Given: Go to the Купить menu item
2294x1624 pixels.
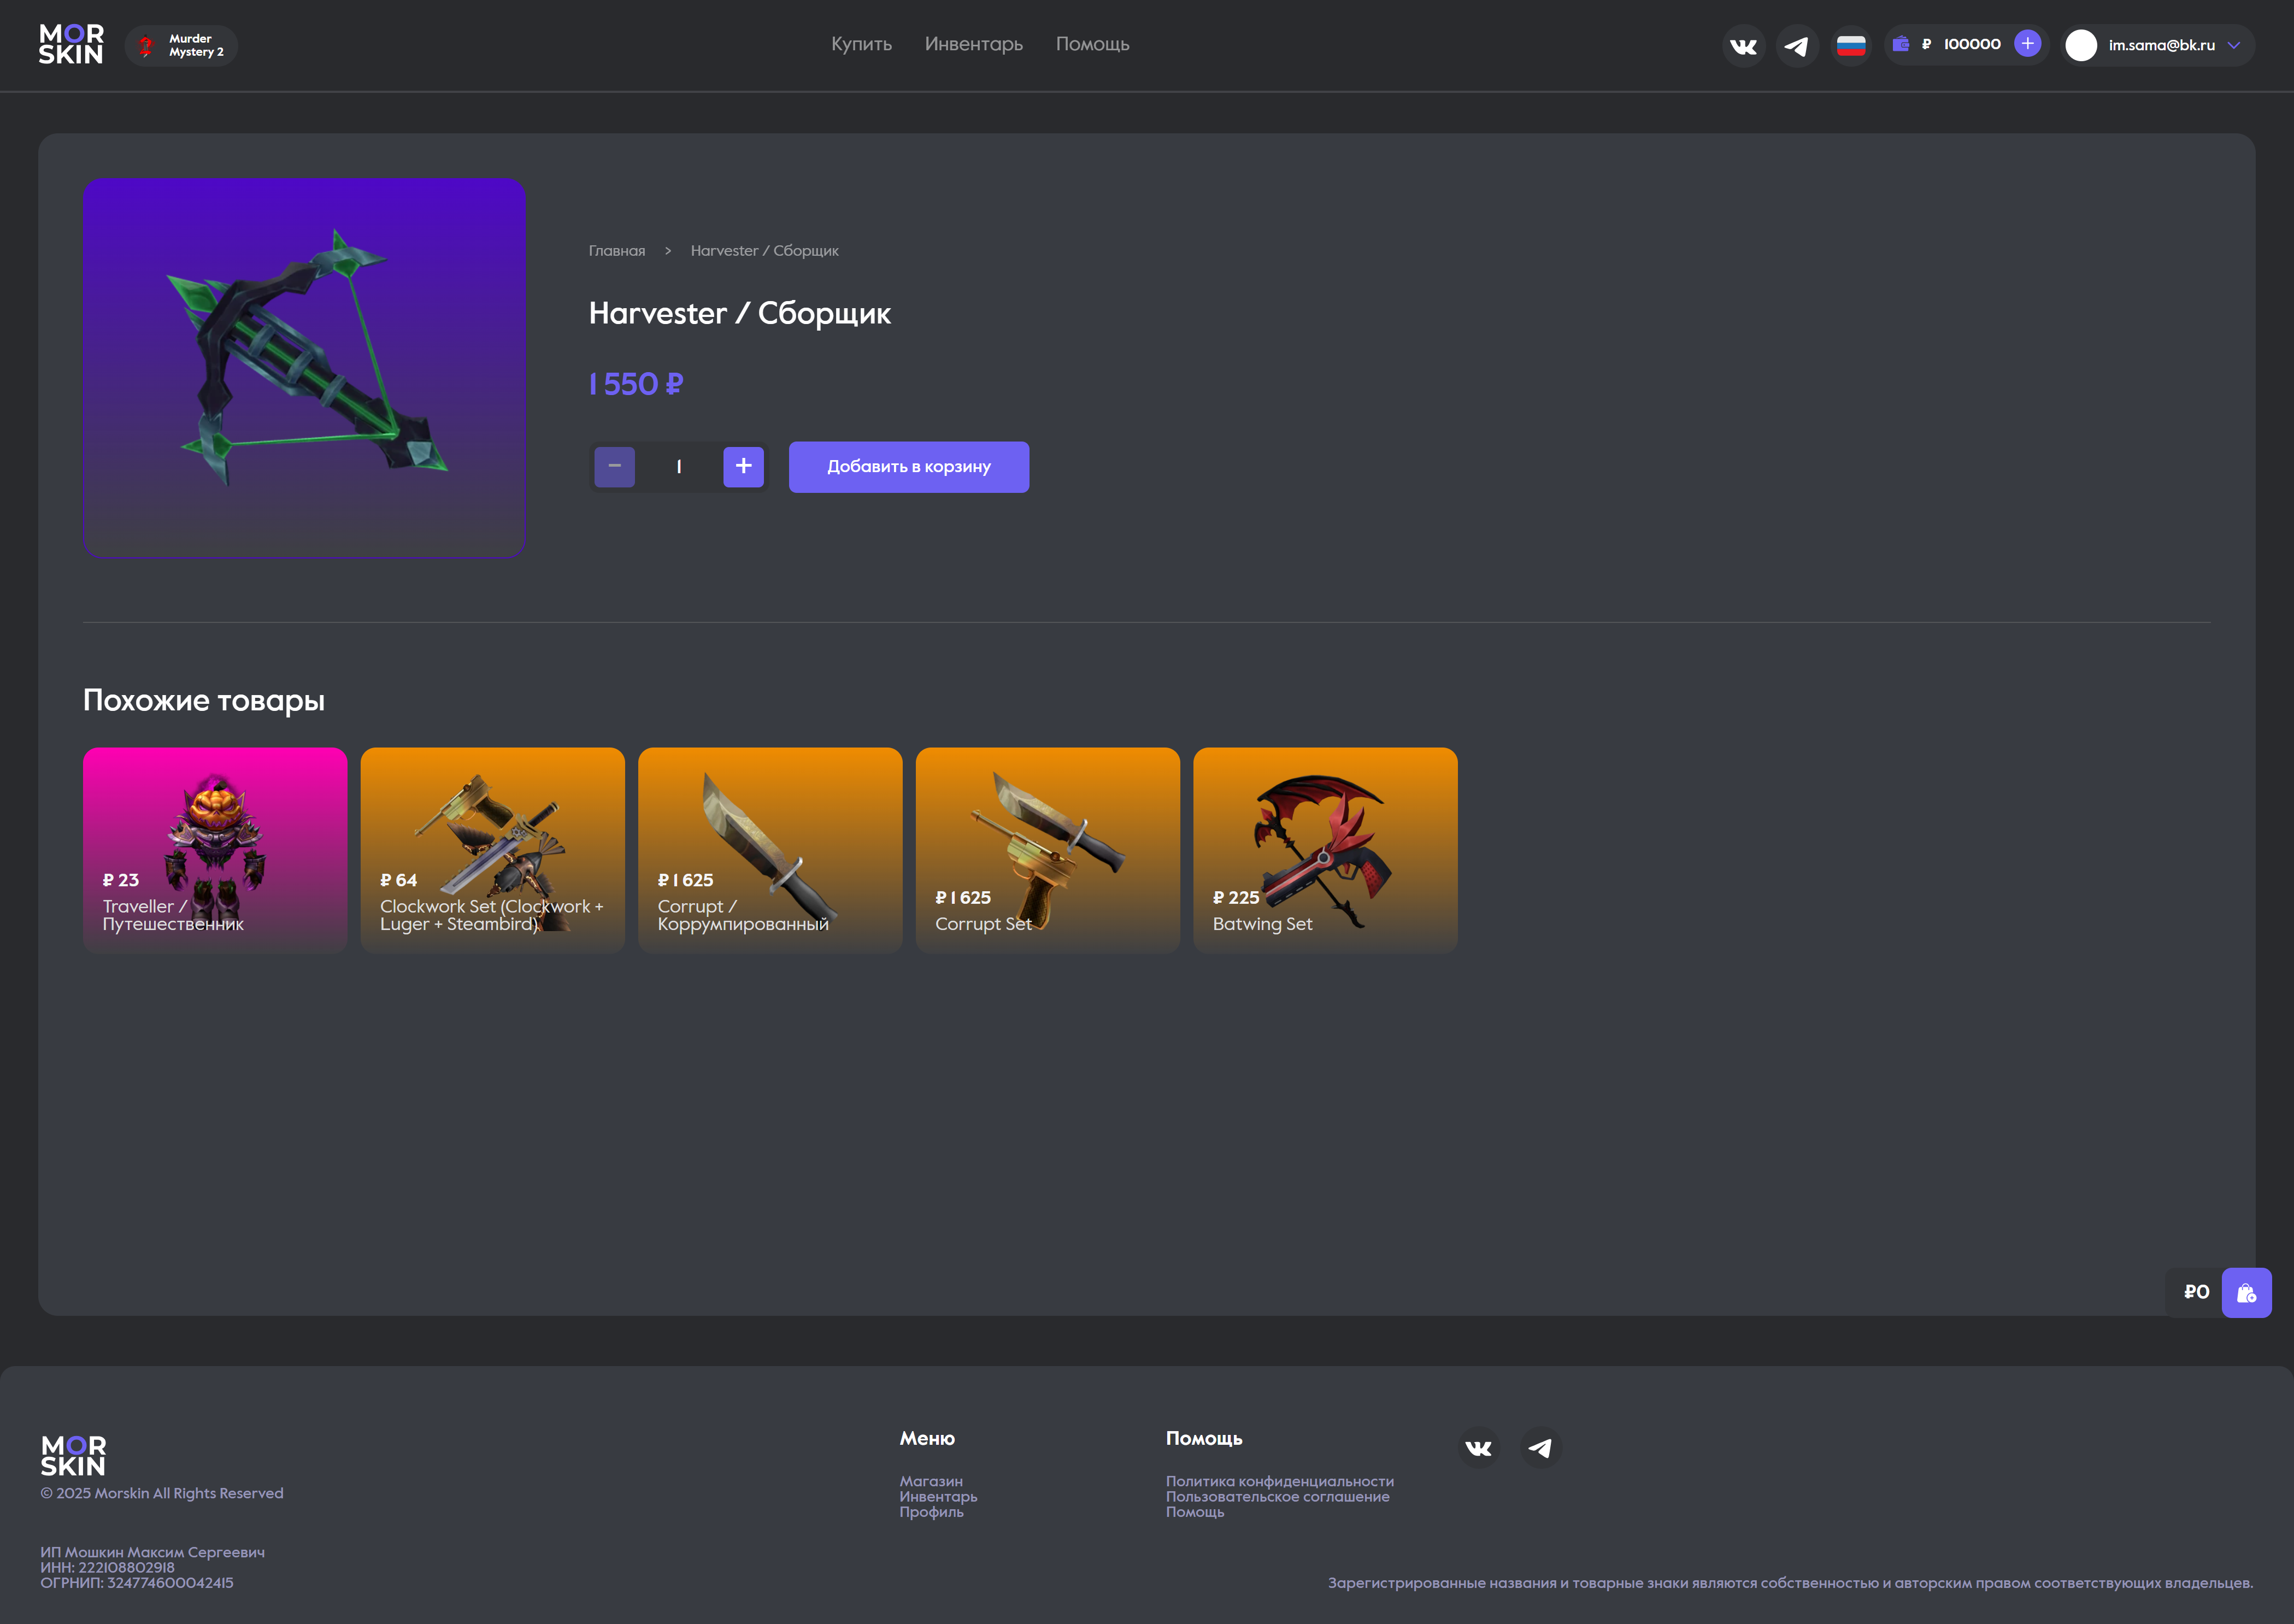Looking at the screenshot, I should pyautogui.click(x=861, y=44).
